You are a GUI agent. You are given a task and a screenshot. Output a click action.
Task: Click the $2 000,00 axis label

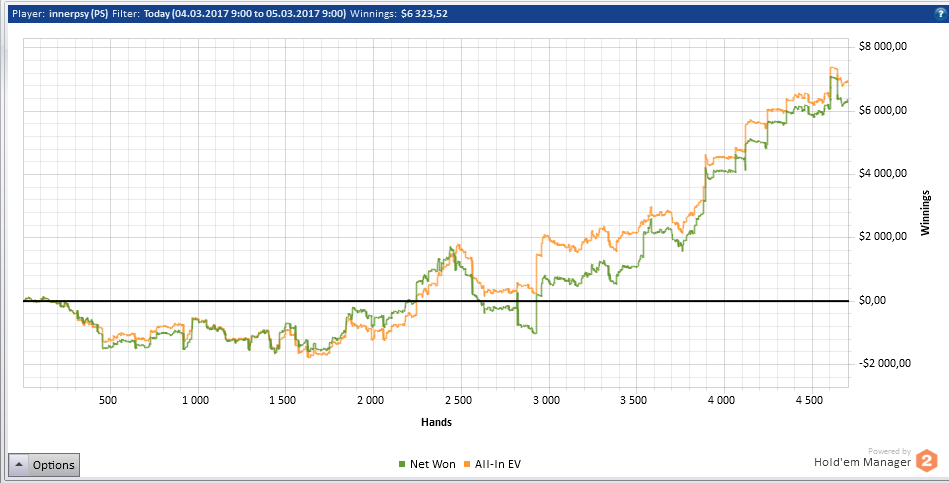(x=882, y=237)
